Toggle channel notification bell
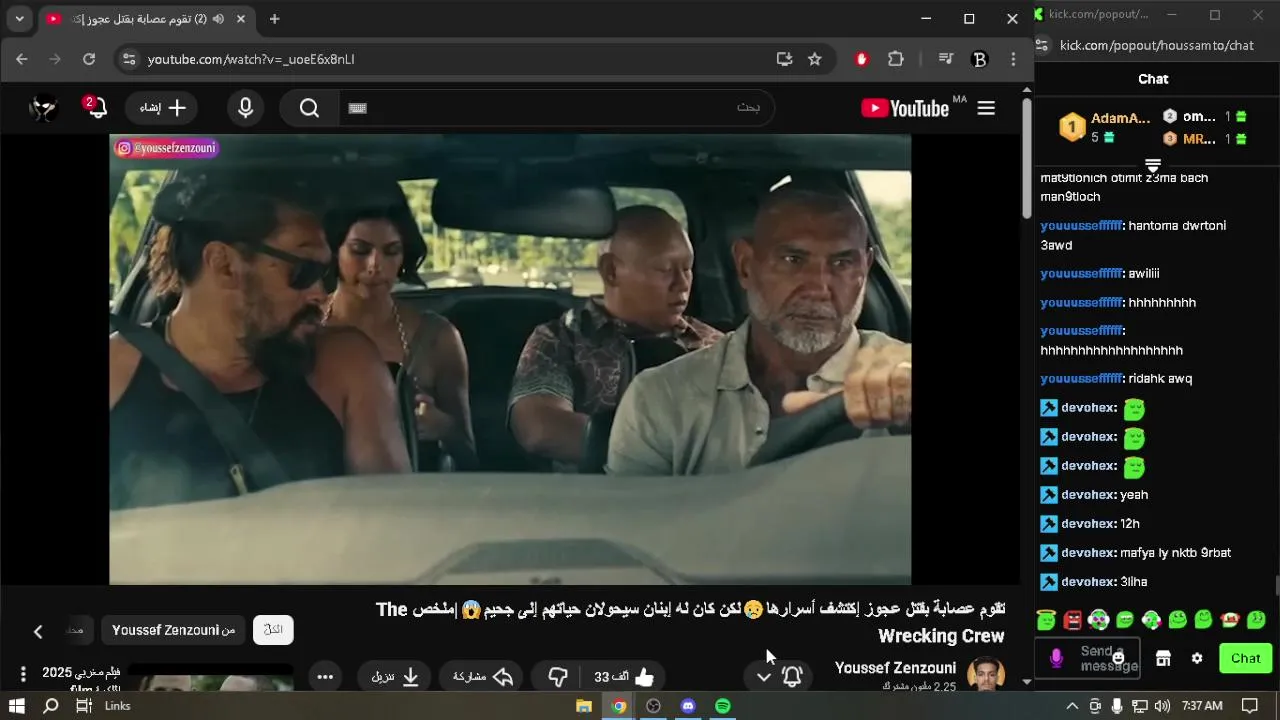Image resolution: width=1280 pixels, height=720 pixels. 792,677
